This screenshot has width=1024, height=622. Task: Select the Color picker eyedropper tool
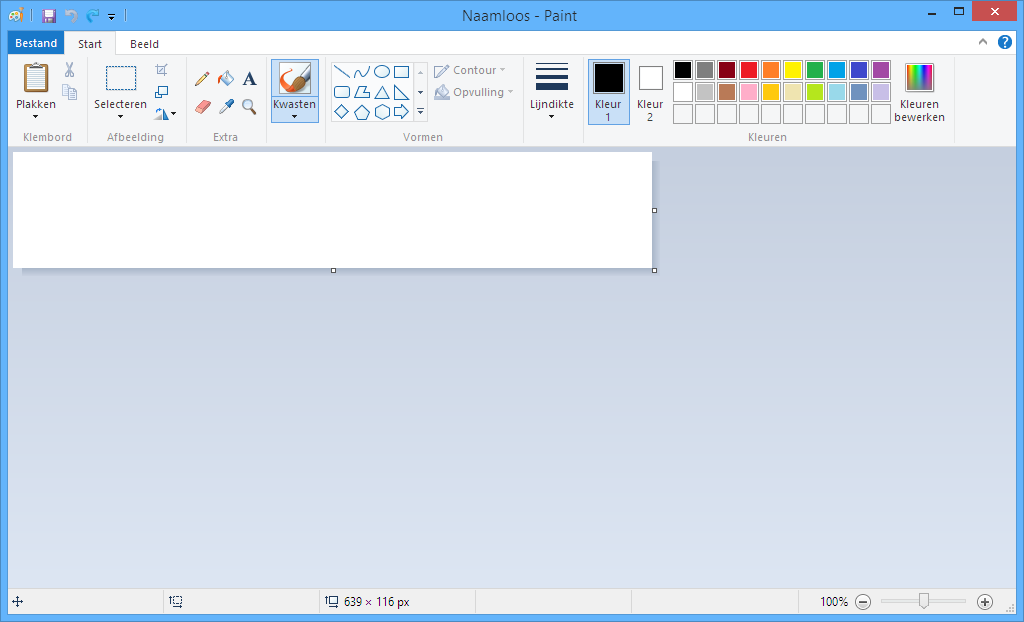[226, 106]
